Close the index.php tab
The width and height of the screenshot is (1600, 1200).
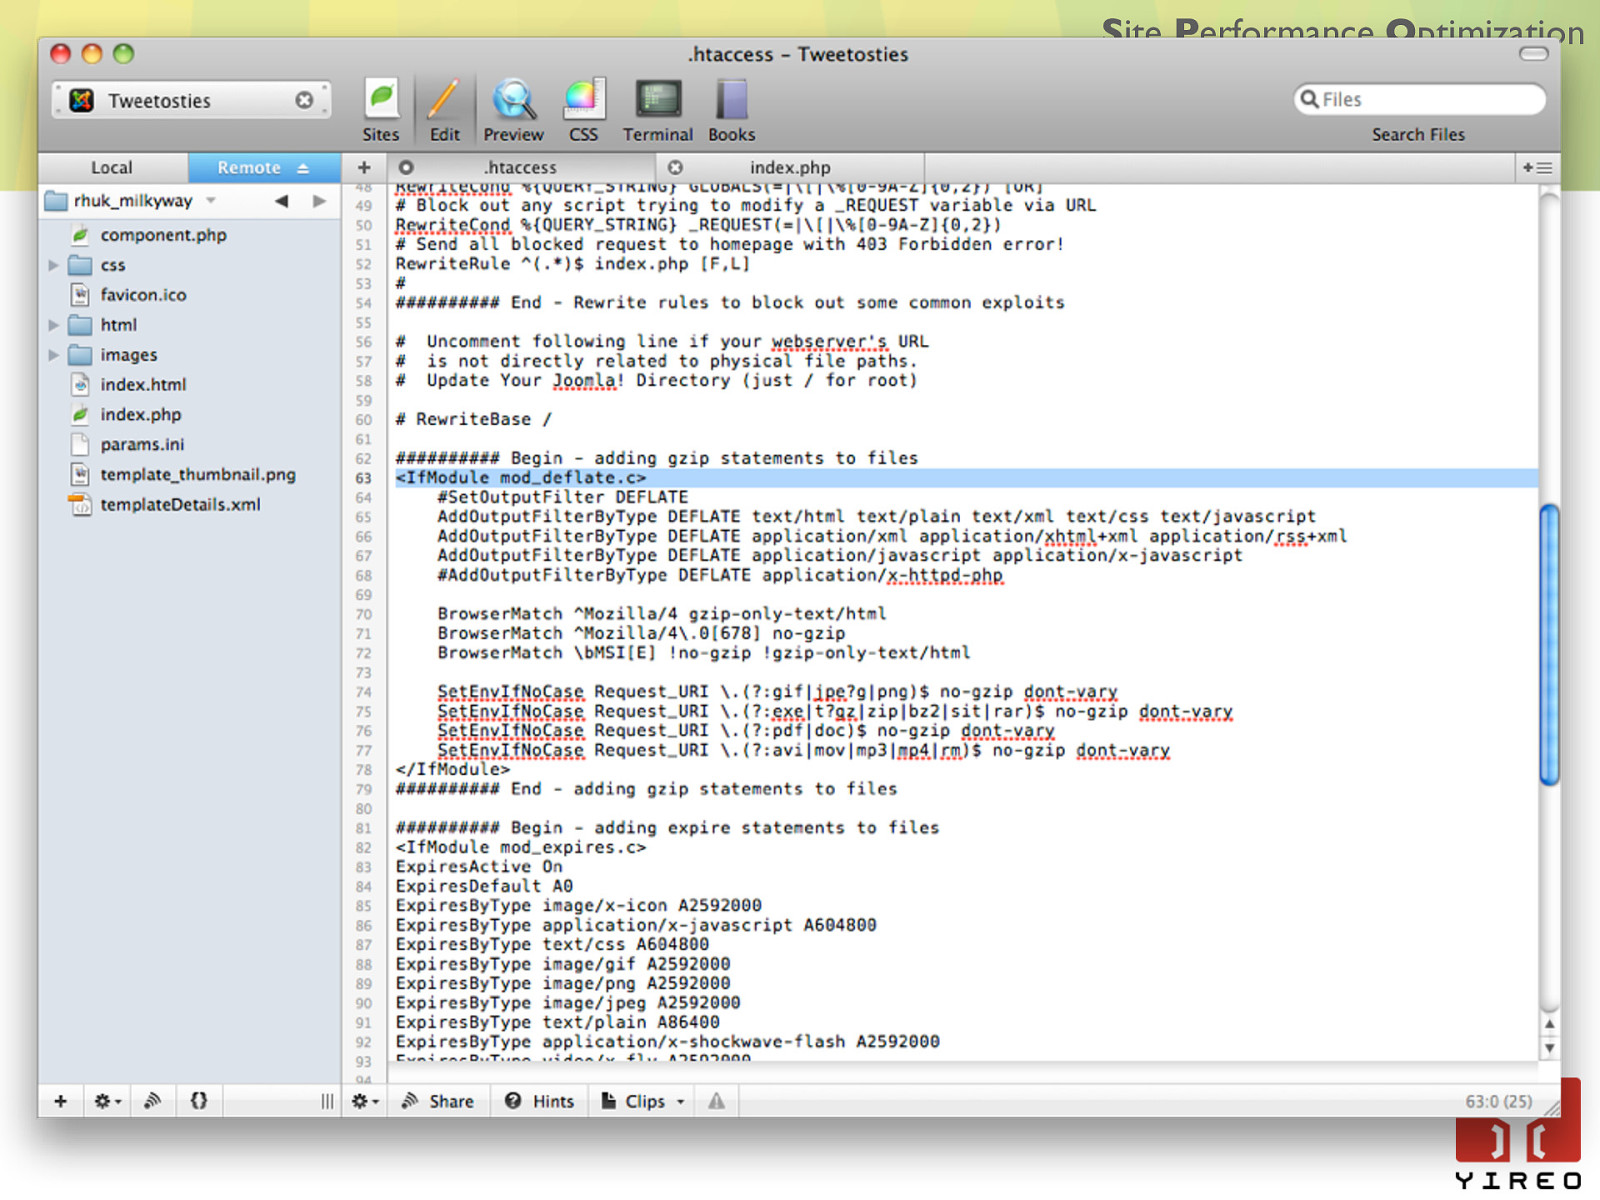click(x=675, y=168)
